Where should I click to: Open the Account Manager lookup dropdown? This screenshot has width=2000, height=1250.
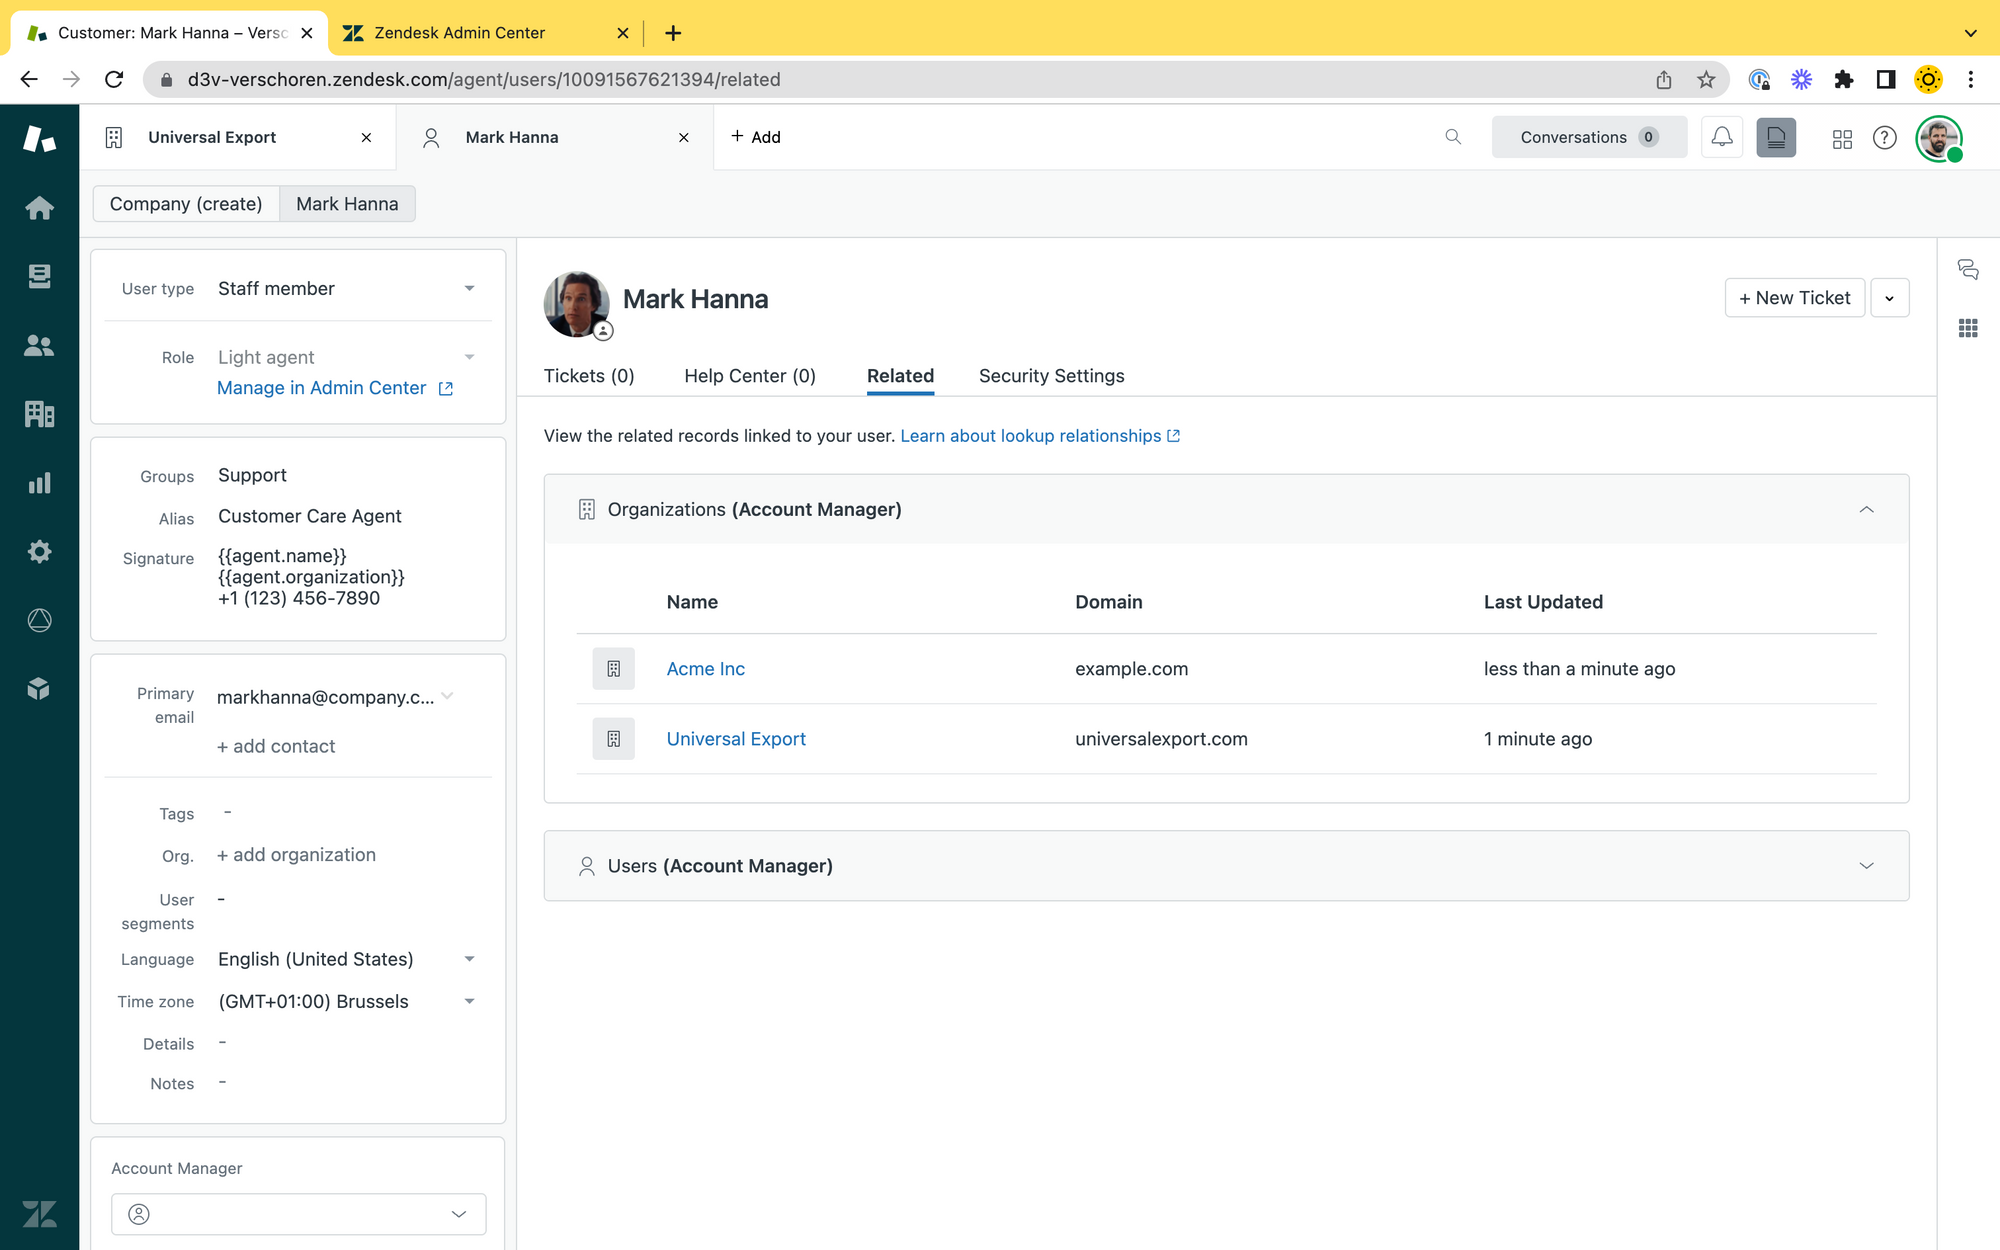299,1214
